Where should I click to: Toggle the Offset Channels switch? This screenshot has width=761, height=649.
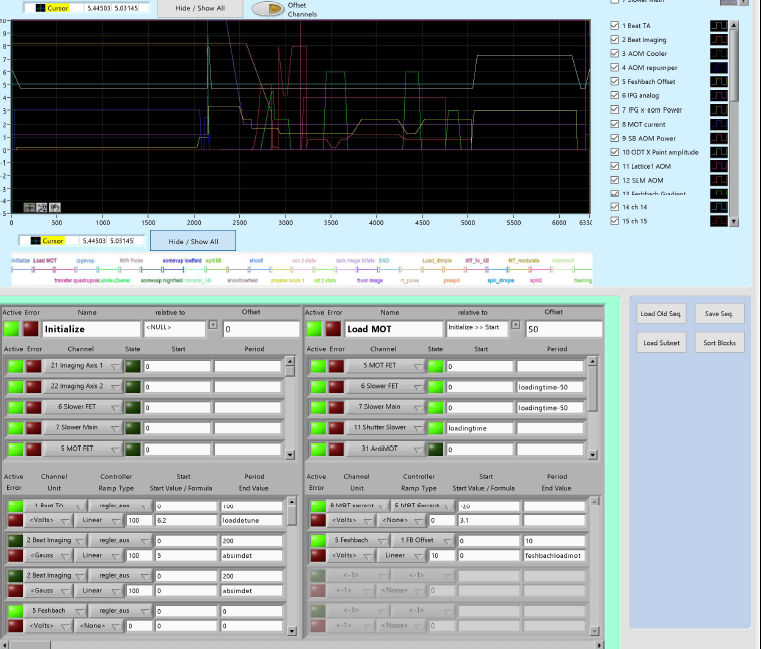(x=266, y=9)
